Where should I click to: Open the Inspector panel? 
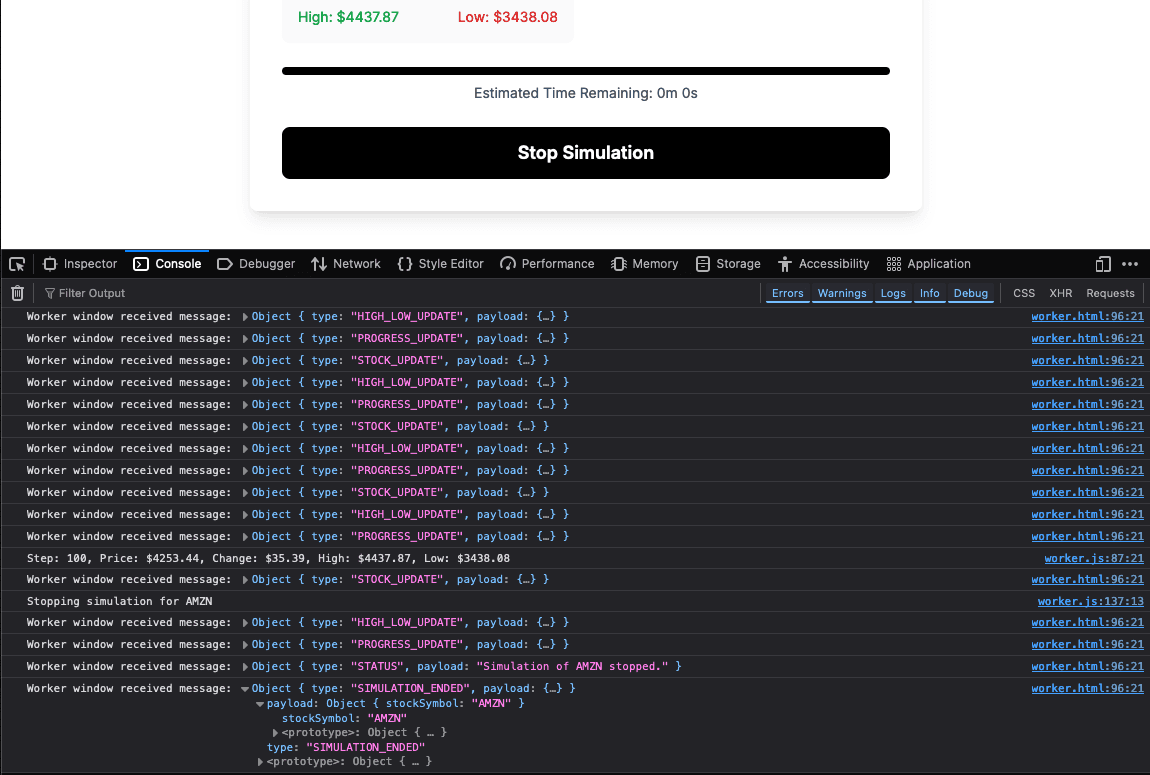point(80,264)
